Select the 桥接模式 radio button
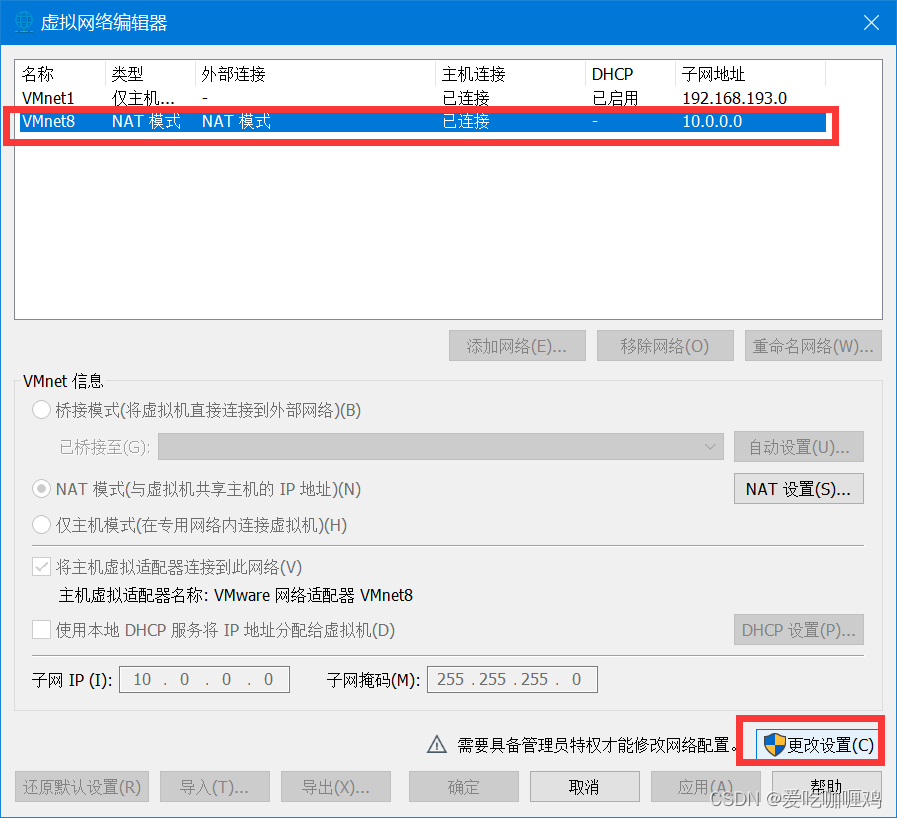Viewport: 897px width, 818px height. [x=41, y=410]
